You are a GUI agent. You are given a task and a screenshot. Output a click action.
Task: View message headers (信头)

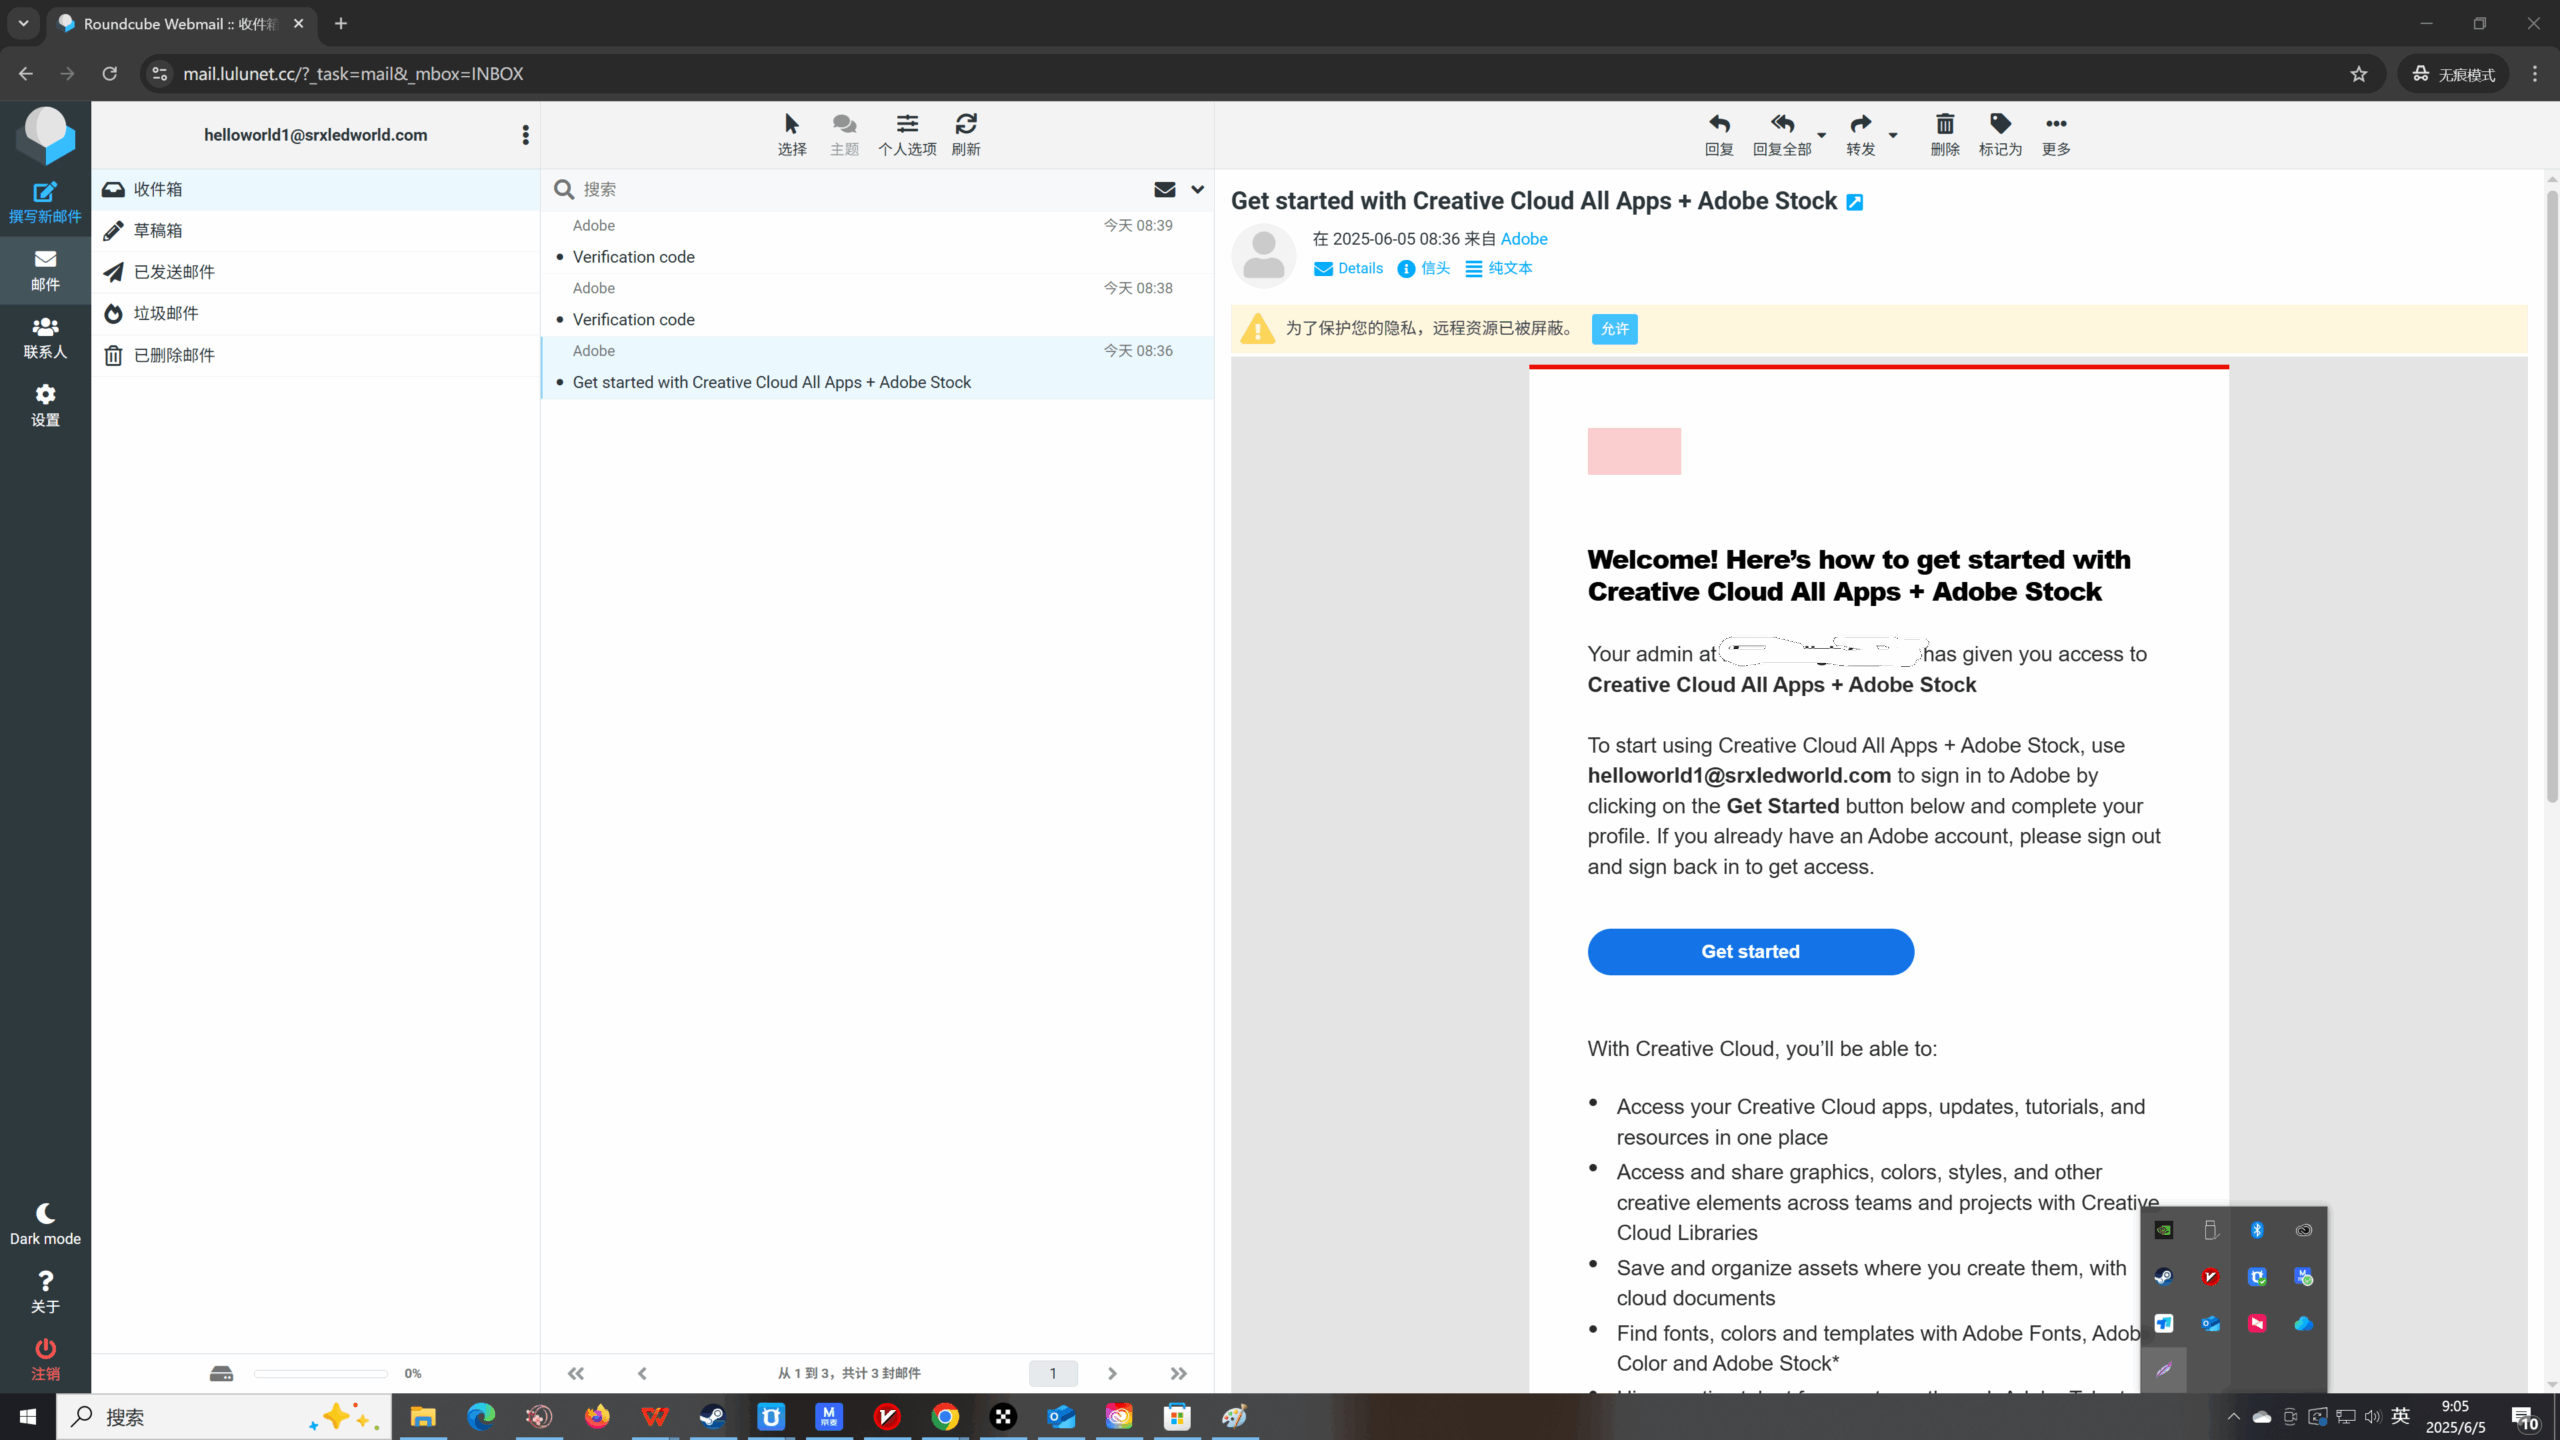pos(1424,268)
